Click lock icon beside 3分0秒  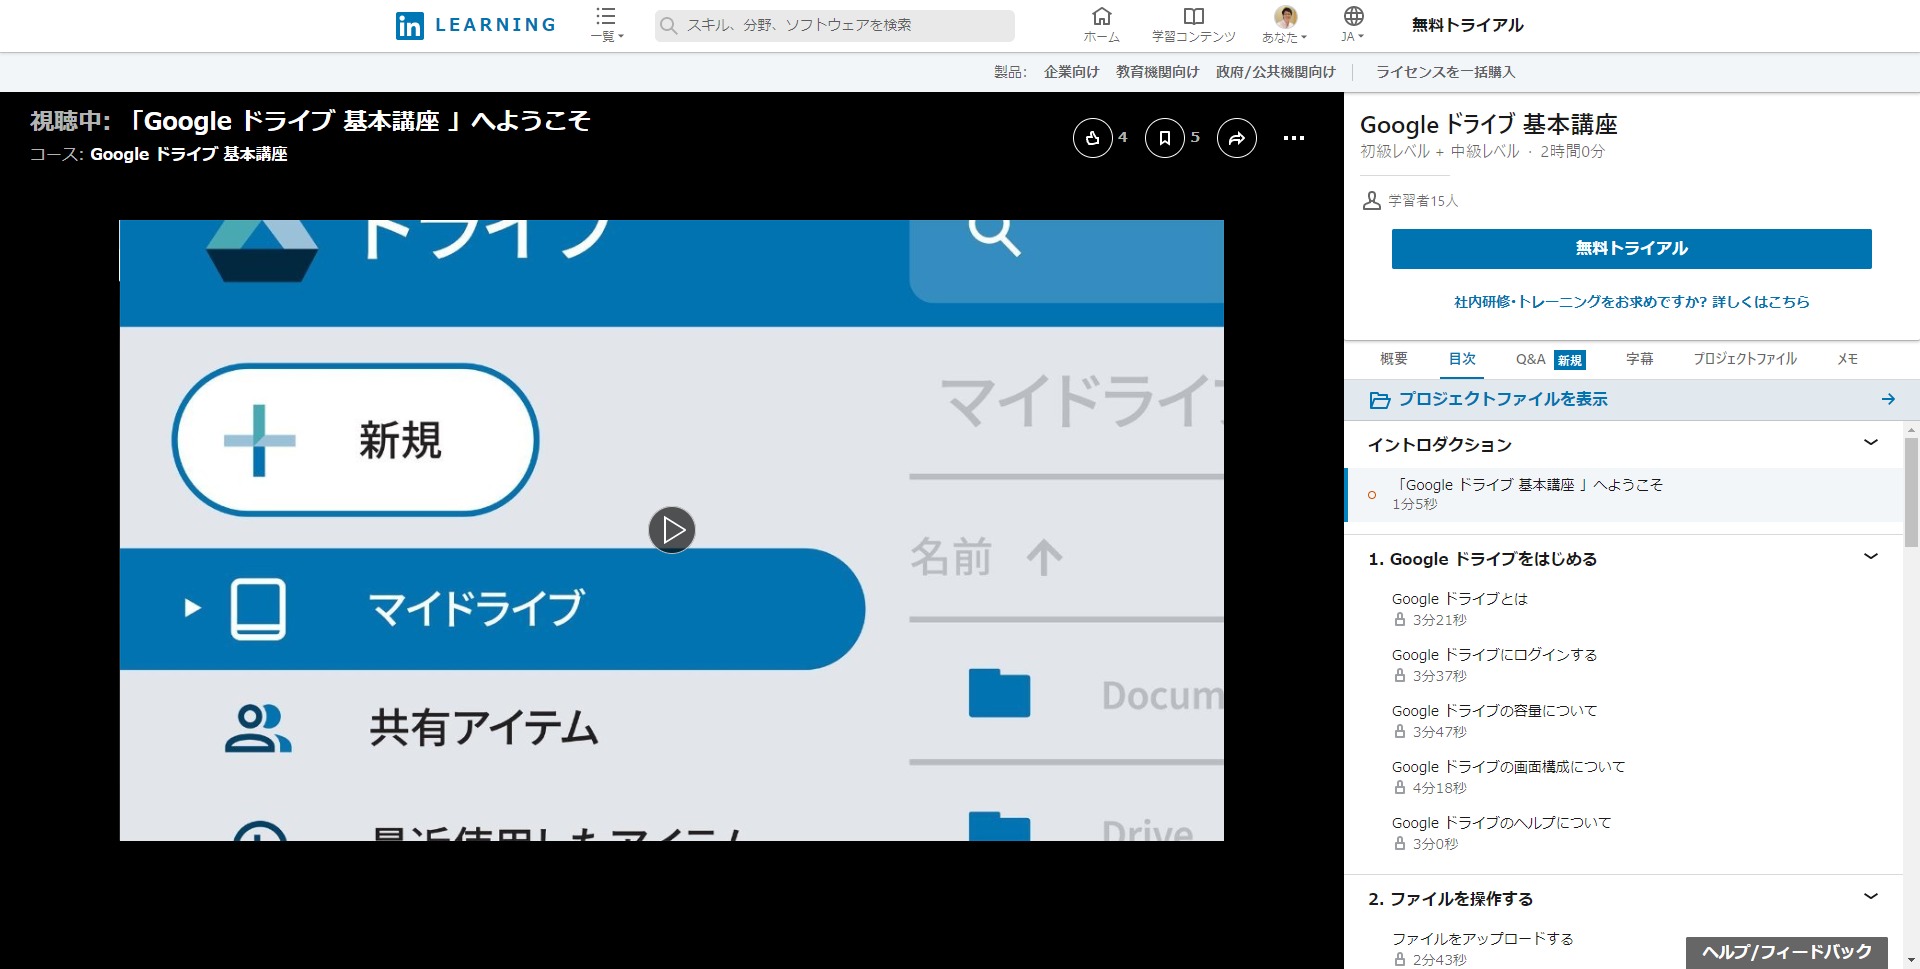tap(1399, 844)
